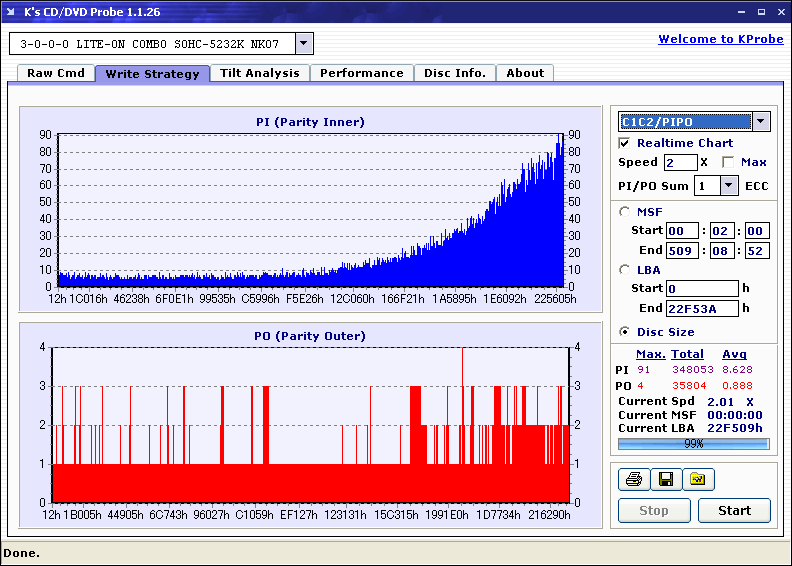Select the LBA radio button
This screenshot has height=566, width=792.
tap(625, 269)
